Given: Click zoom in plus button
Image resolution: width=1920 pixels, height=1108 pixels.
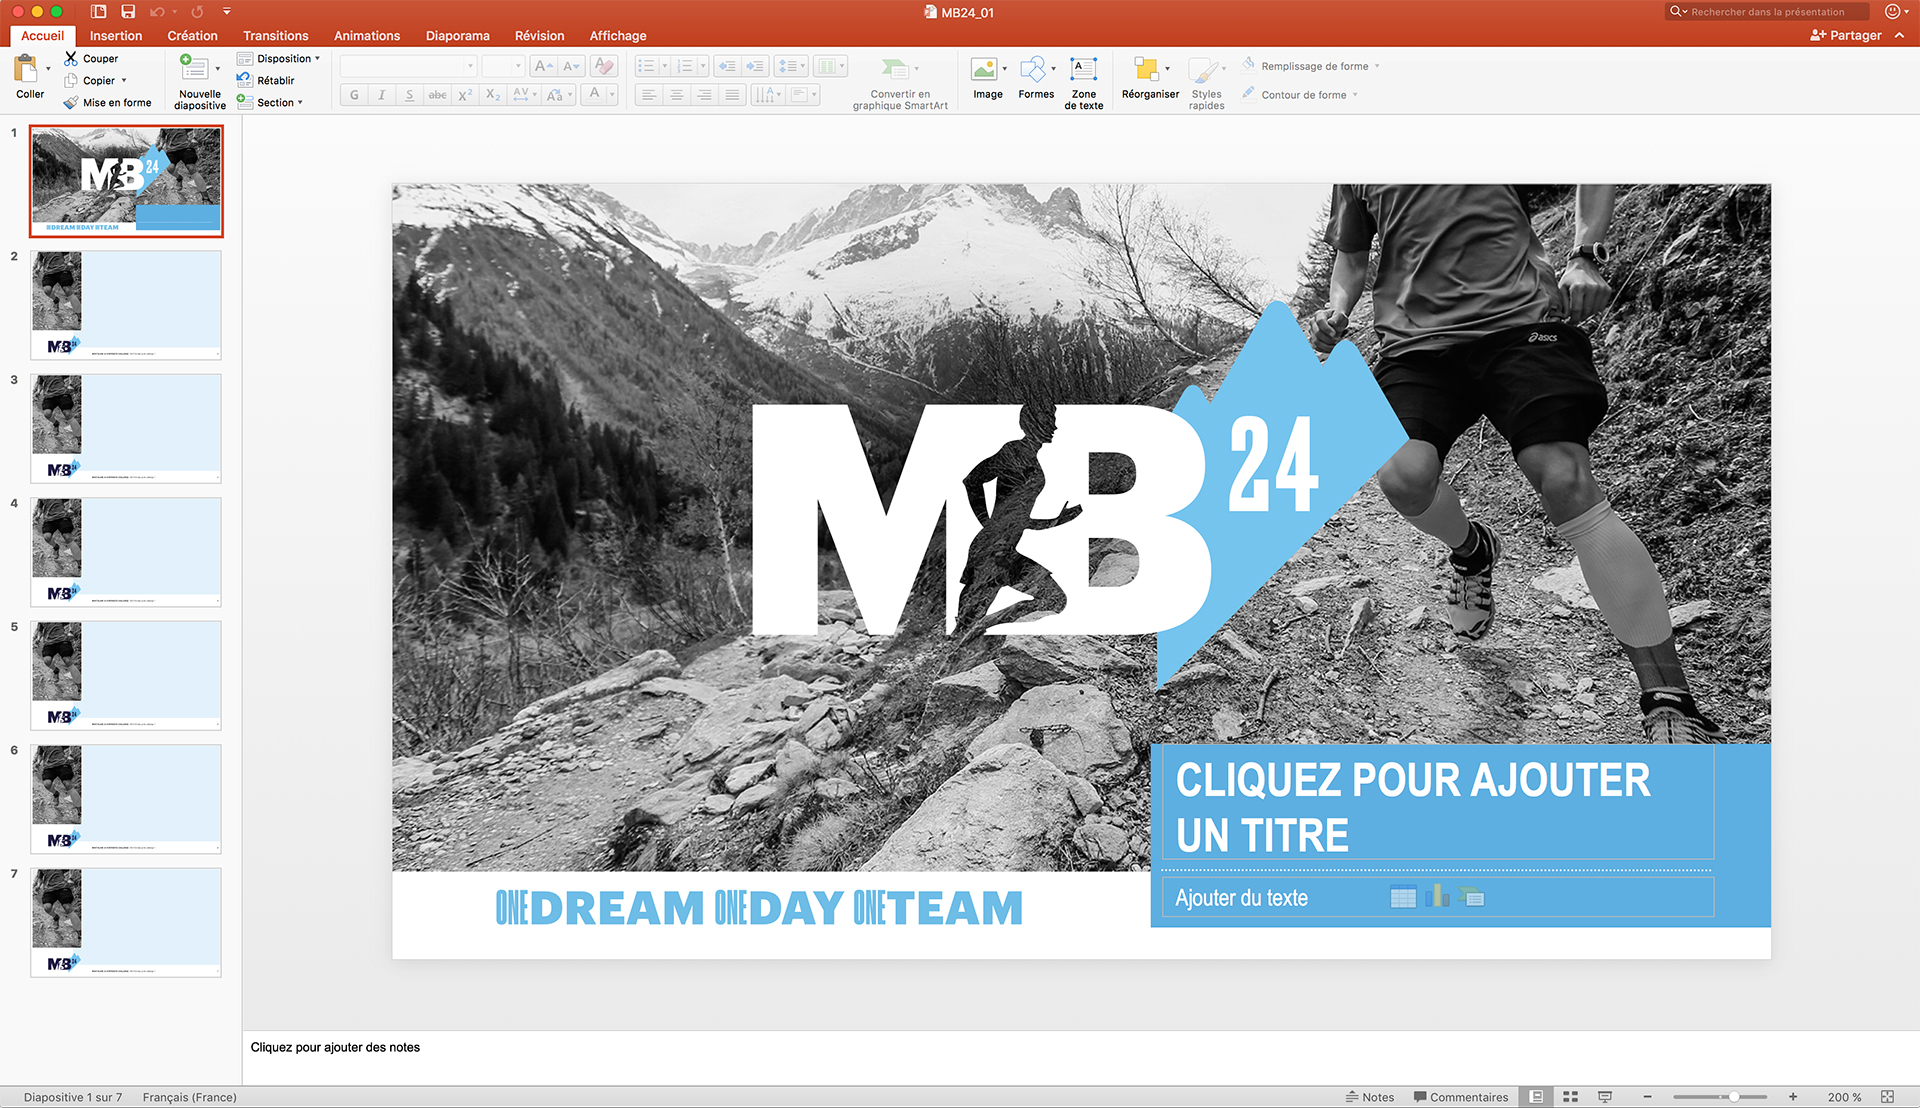Looking at the screenshot, I should click(x=1793, y=1097).
